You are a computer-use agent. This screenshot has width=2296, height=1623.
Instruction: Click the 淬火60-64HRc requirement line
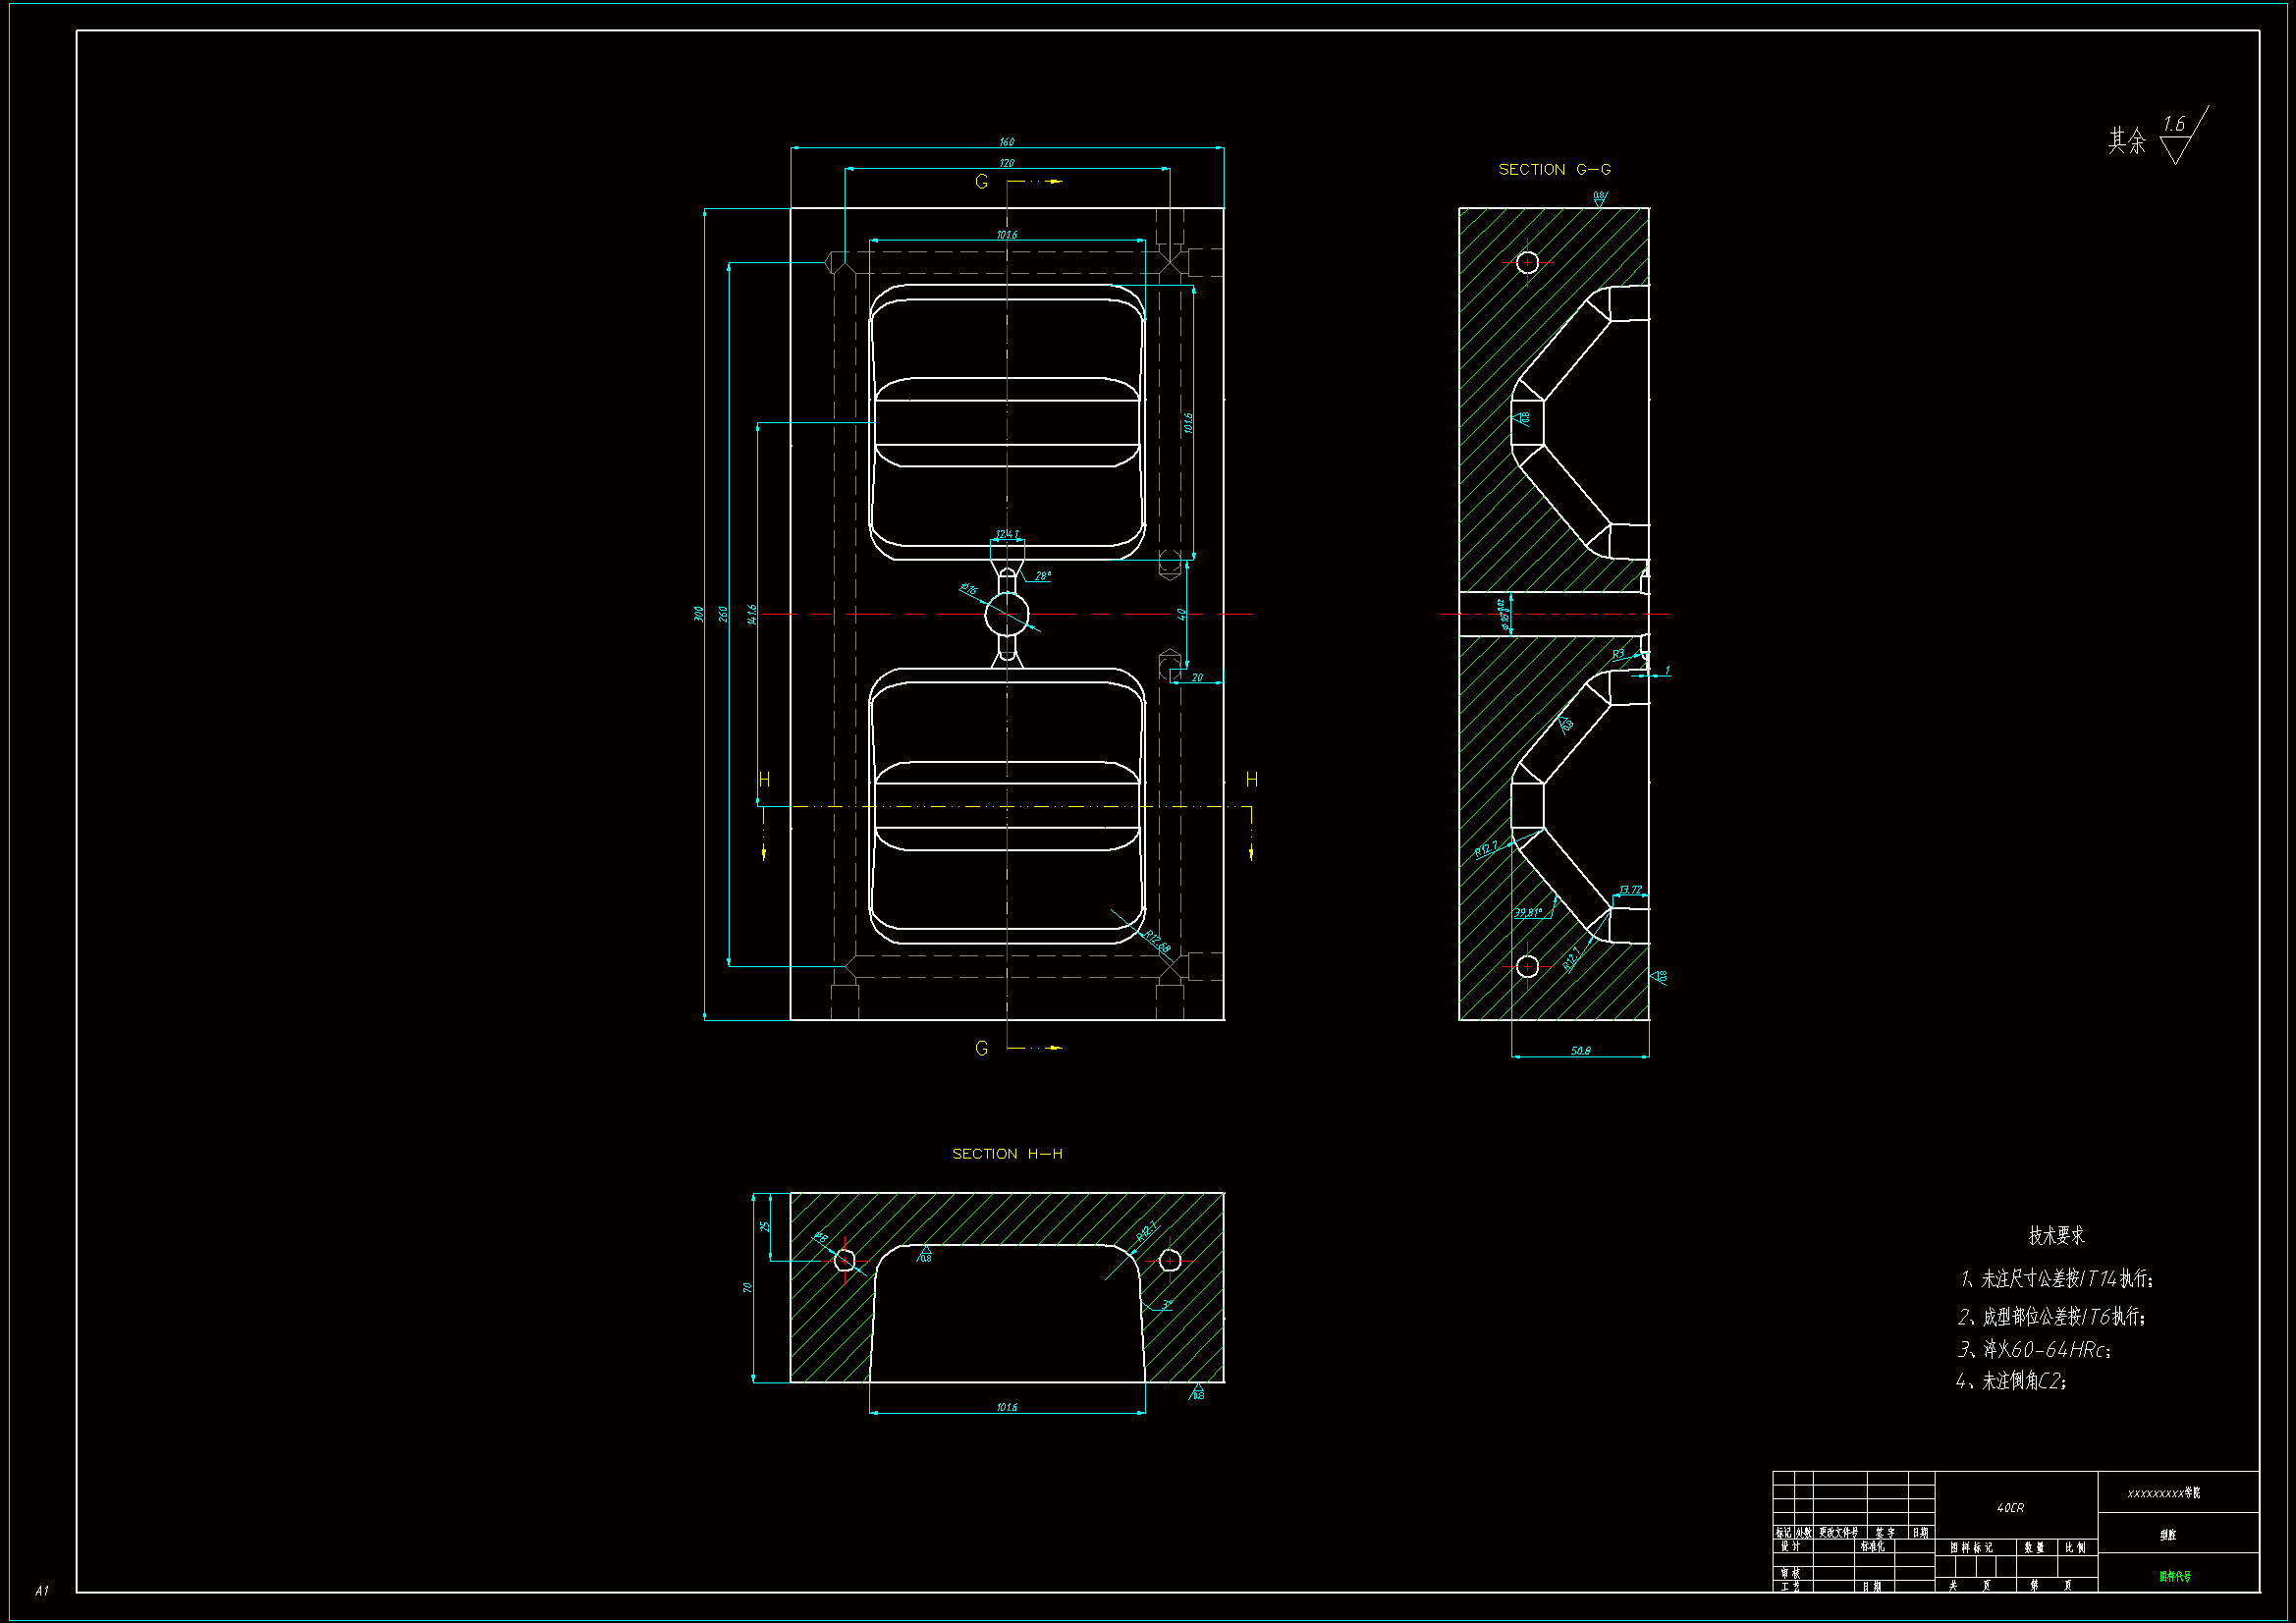tap(2034, 1350)
